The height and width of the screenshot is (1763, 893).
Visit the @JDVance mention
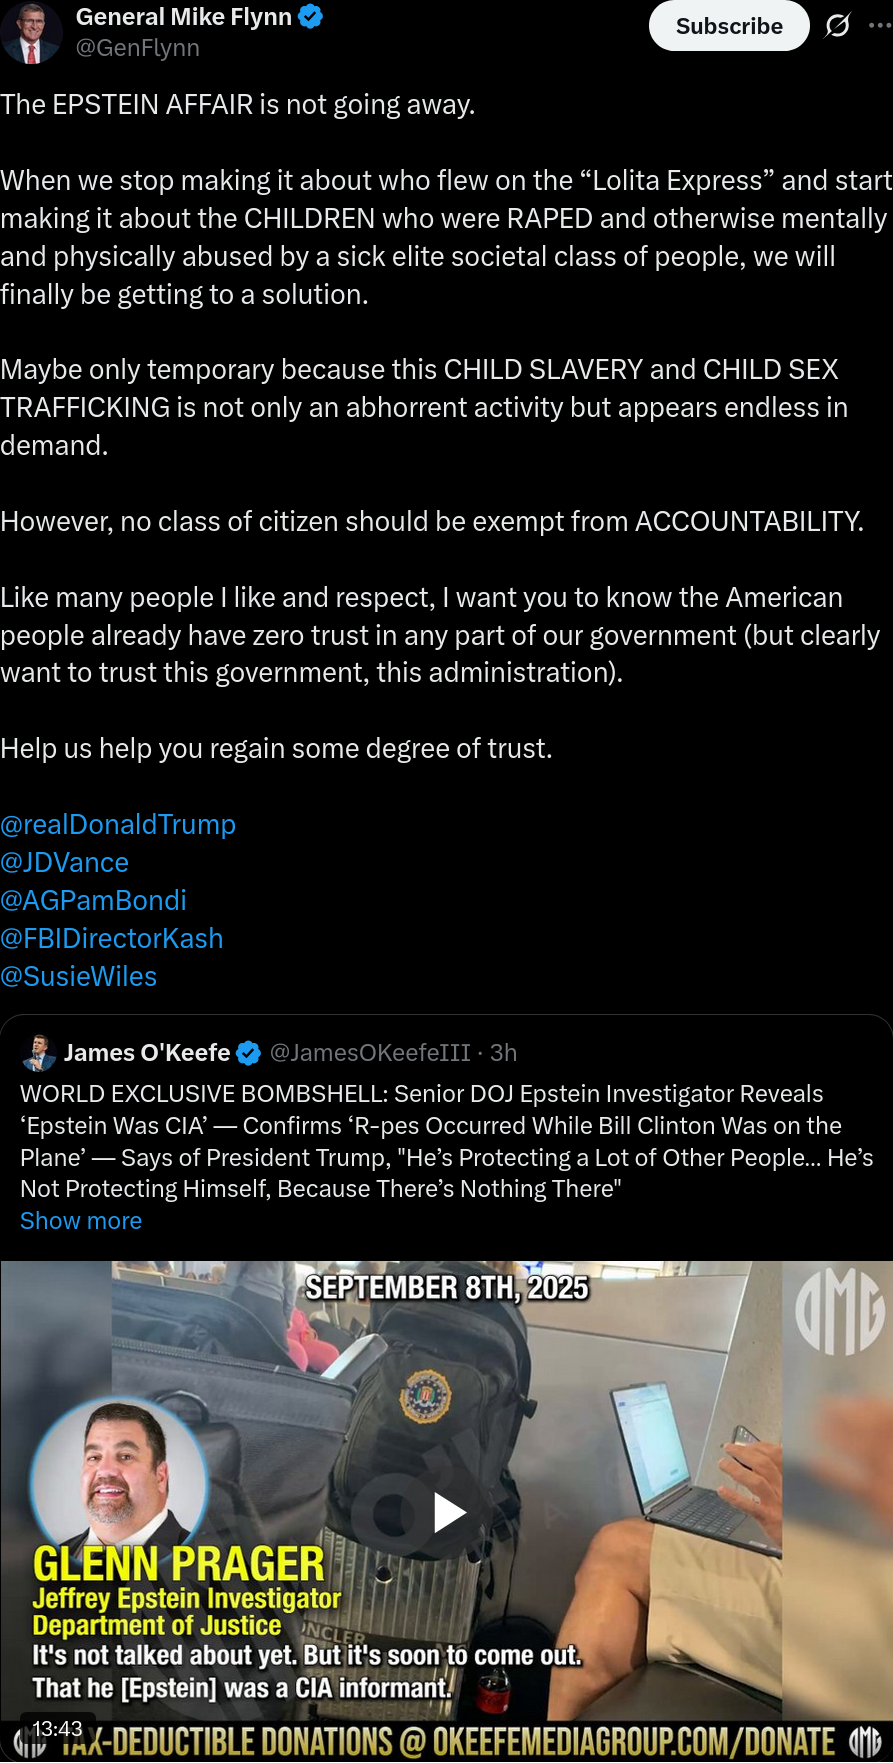pos(65,863)
